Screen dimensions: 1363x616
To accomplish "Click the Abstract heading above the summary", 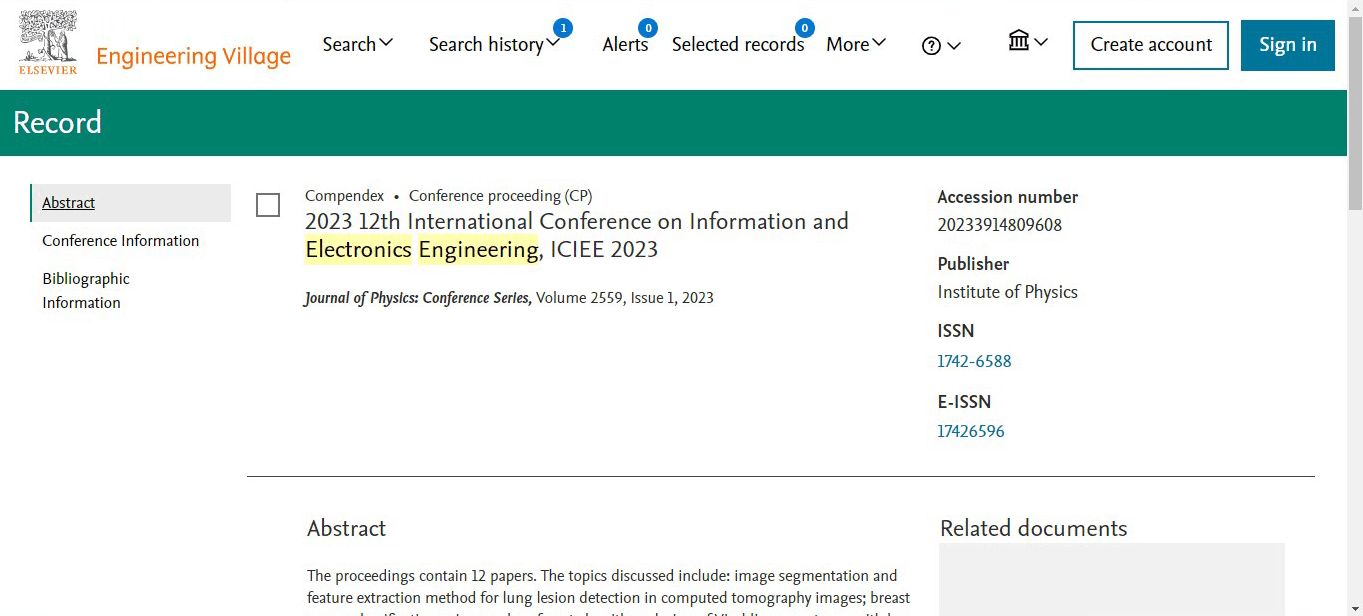I will click(x=346, y=528).
